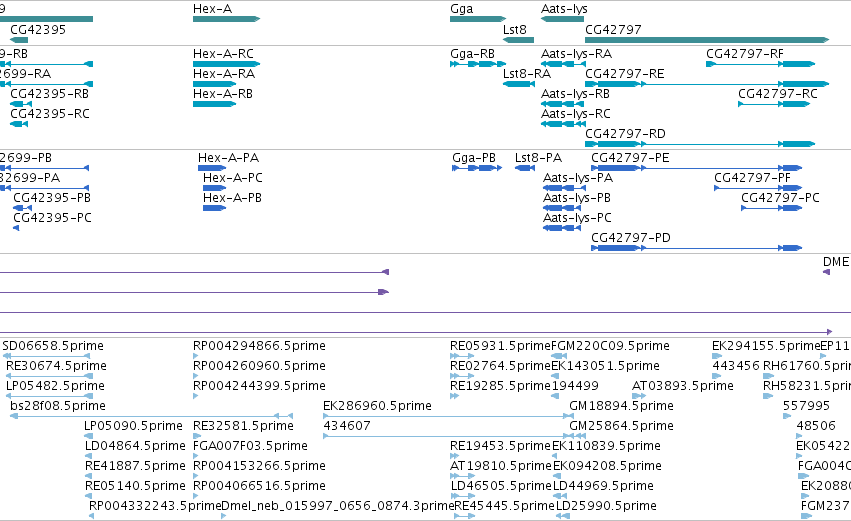Click EST RP004260960.5prime
851x521 pixels.
(196, 376)
